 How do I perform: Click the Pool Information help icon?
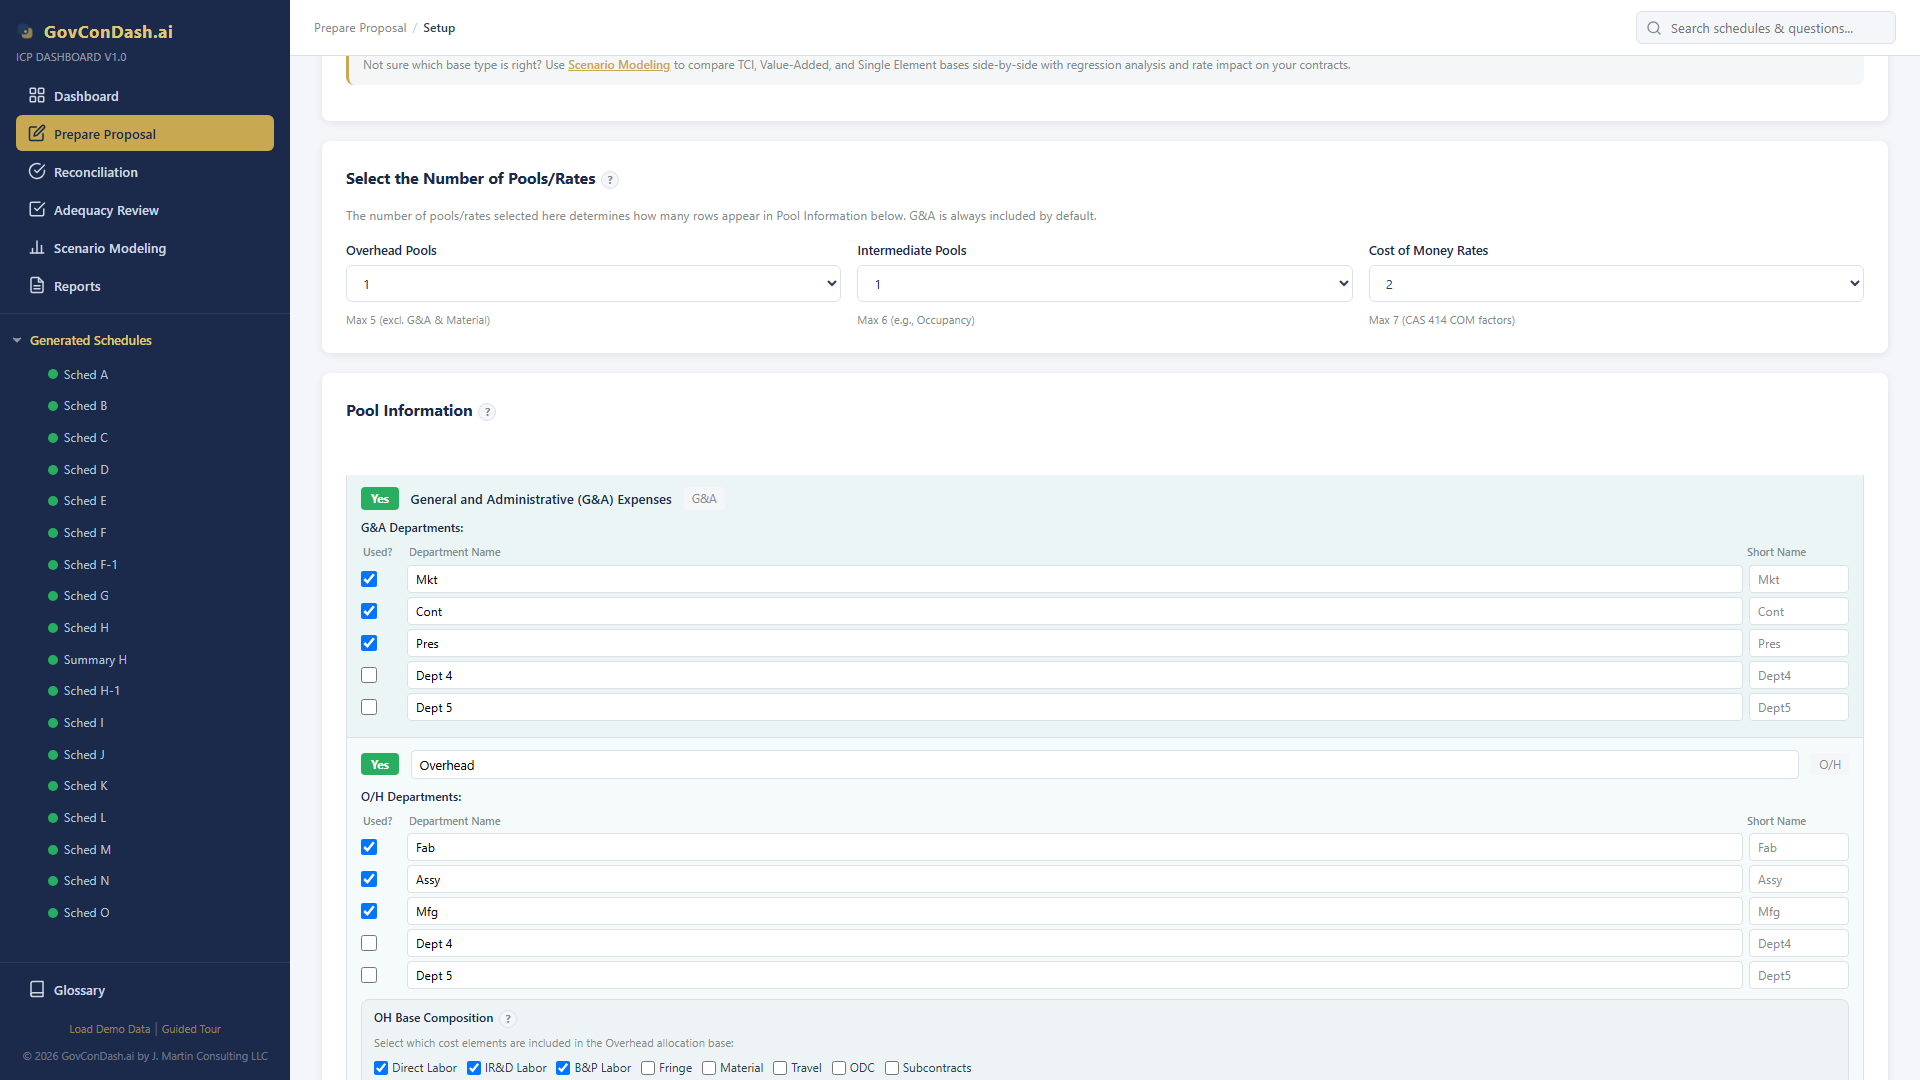[x=487, y=411]
